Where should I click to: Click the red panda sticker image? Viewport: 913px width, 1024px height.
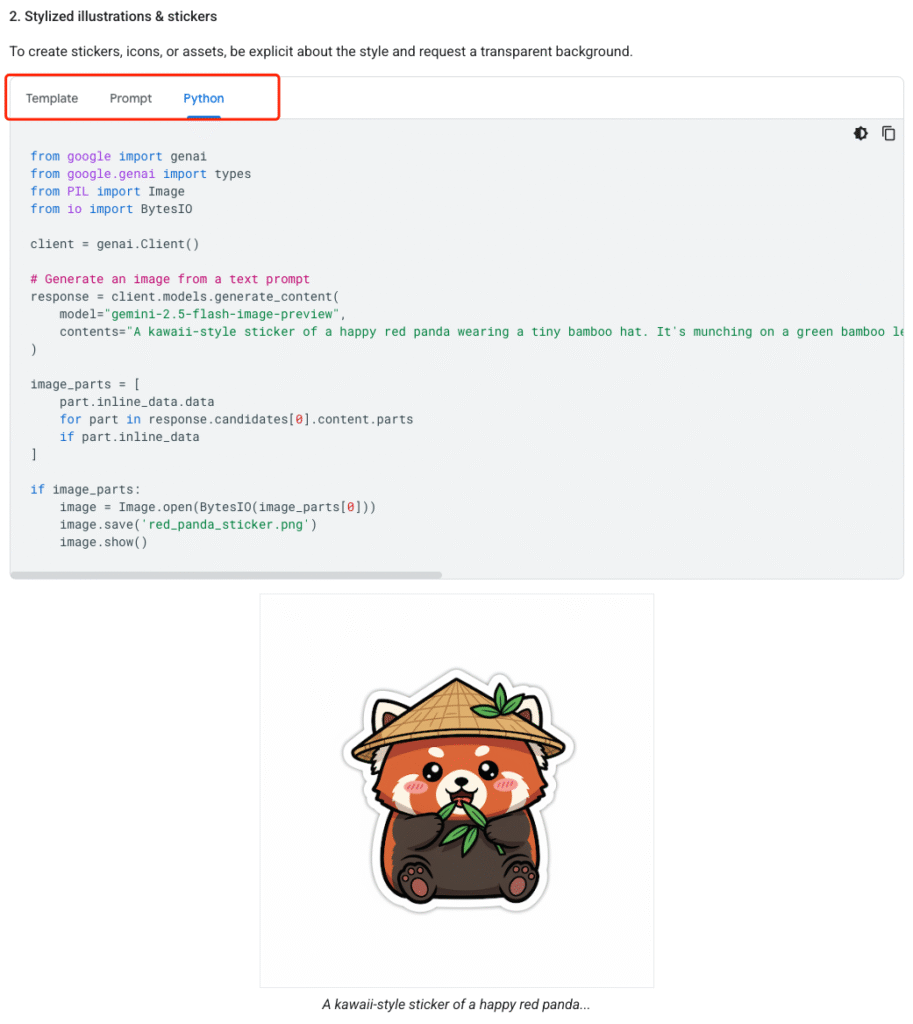point(456,790)
